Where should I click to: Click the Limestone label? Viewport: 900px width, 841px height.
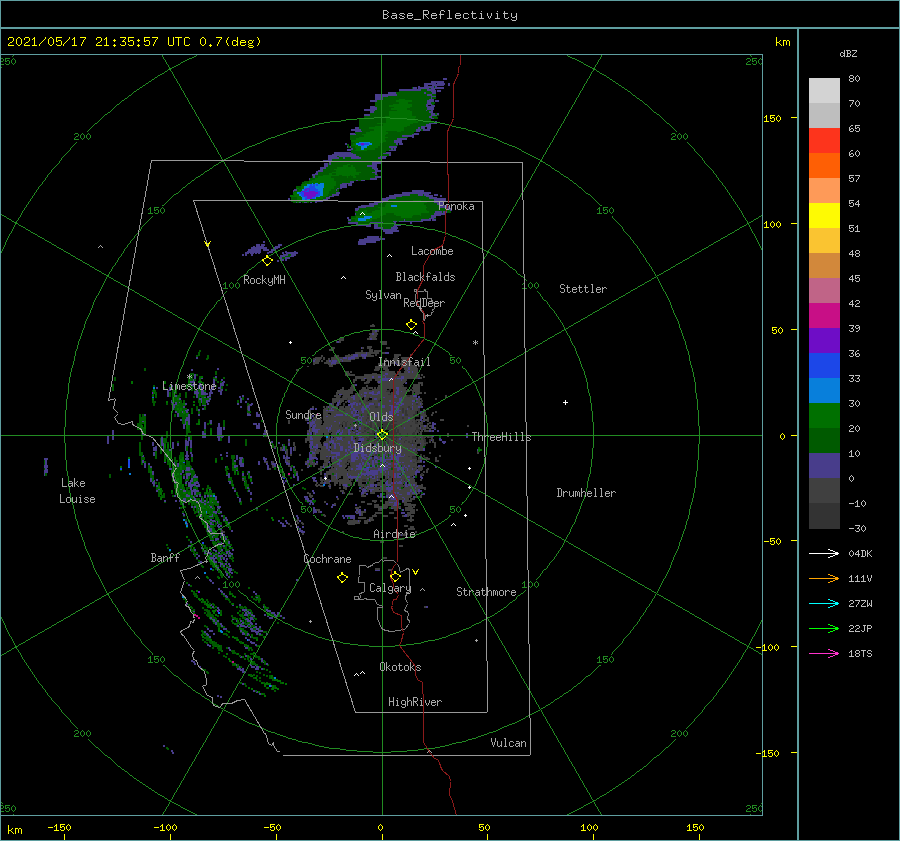coord(189,386)
